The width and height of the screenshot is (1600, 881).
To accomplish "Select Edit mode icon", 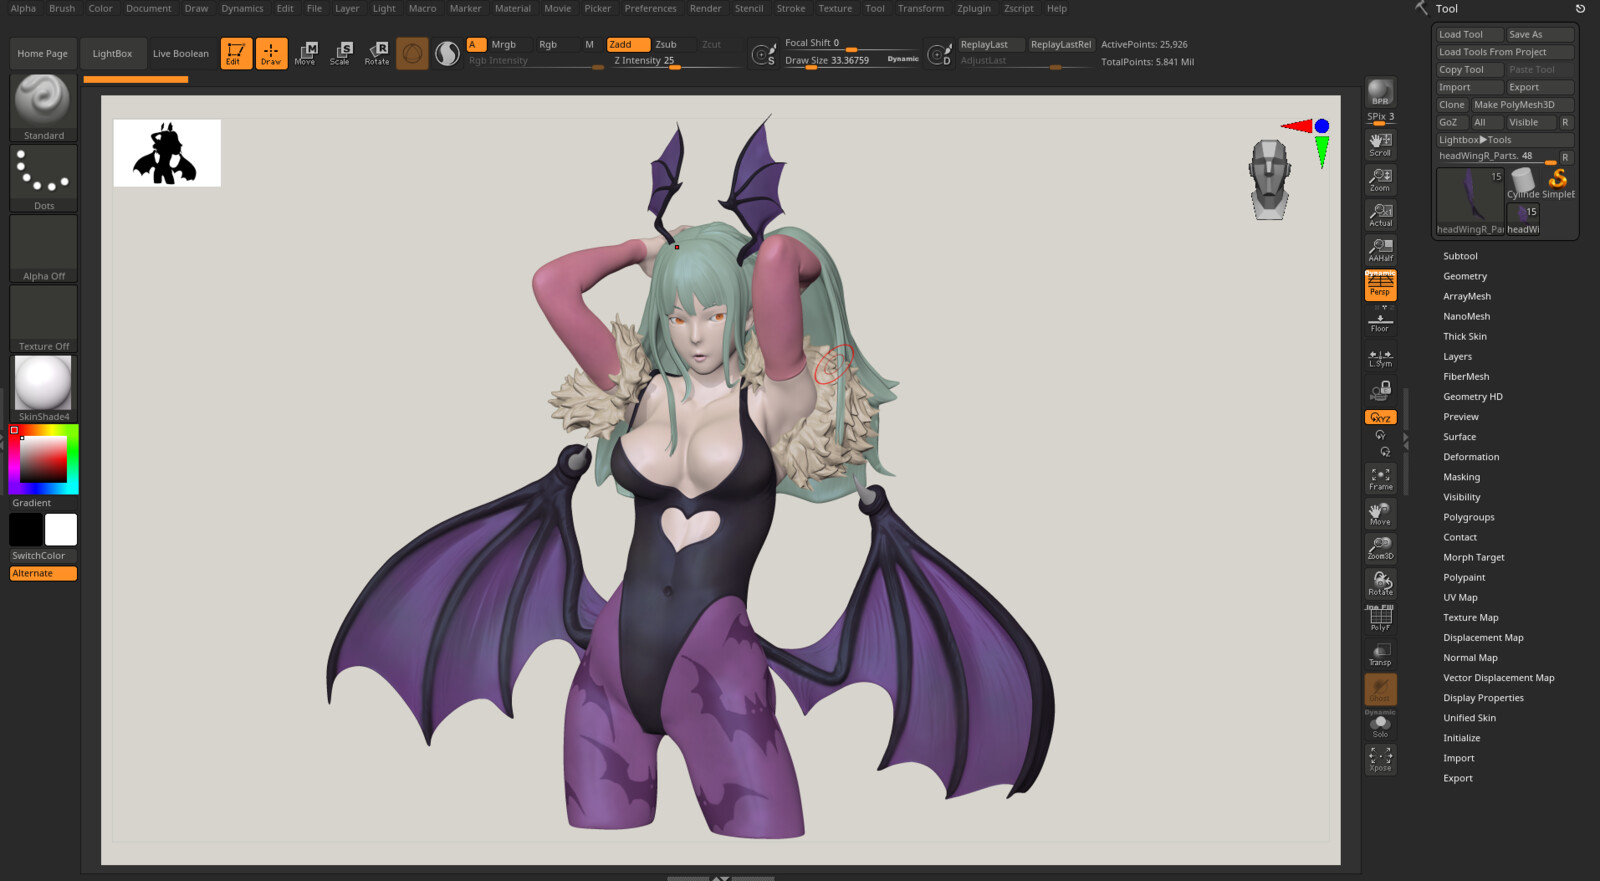I will 236,53.
